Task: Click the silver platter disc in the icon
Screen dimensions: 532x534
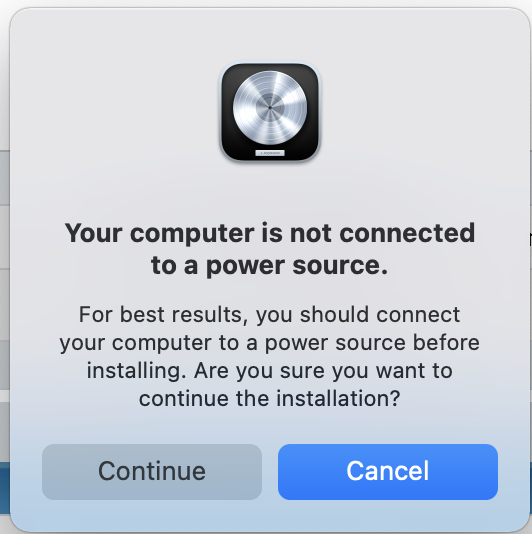Action: tap(270, 108)
